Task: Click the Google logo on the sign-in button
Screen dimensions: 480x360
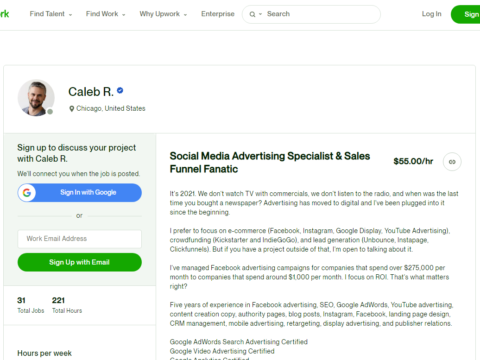Action: 27,193
